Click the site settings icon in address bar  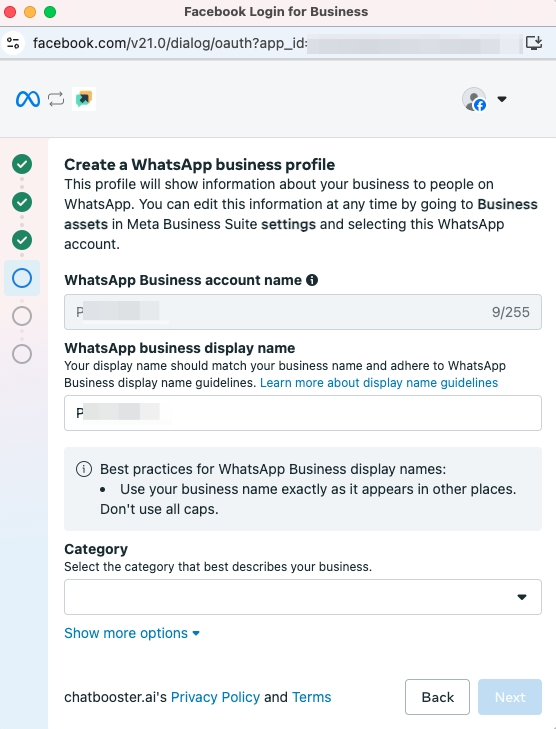pos(13,43)
